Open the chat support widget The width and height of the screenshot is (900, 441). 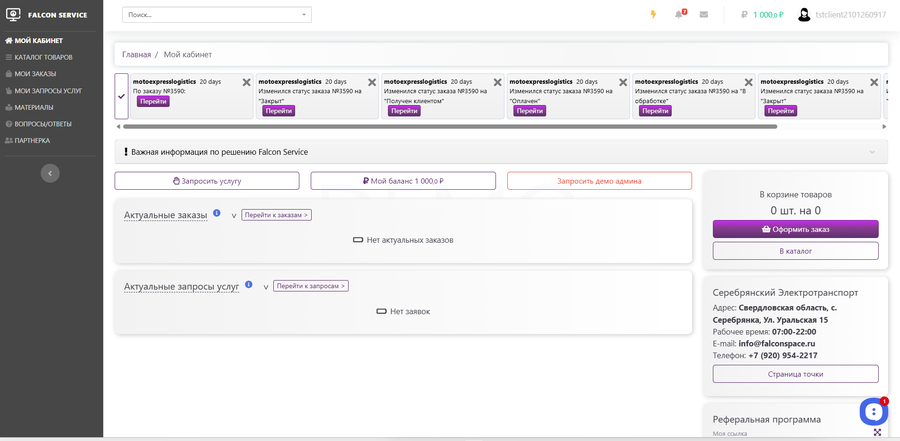(873, 411)
